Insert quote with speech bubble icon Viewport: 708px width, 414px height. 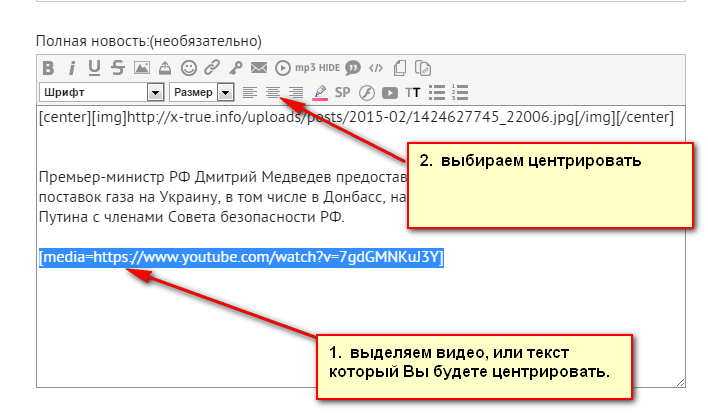coord(353,69)
